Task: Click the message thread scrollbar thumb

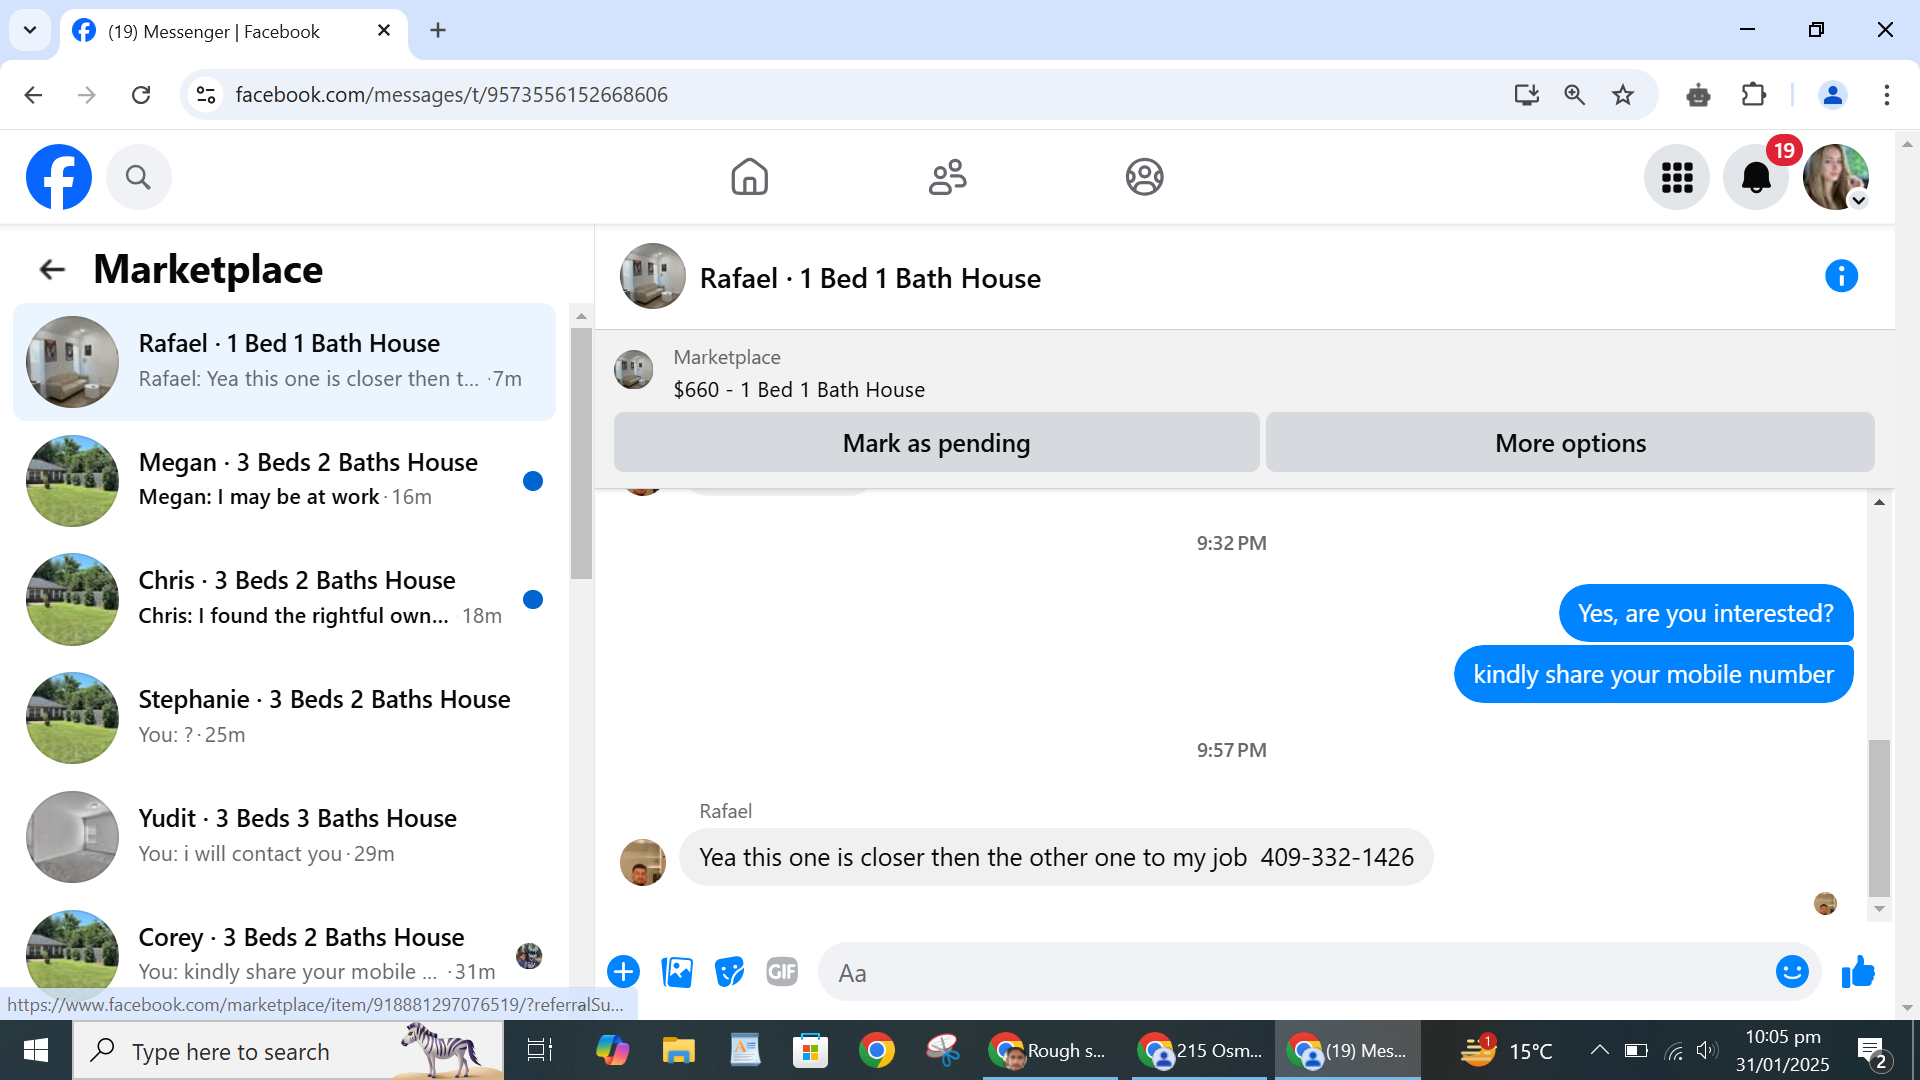Action: point(1879,818)
